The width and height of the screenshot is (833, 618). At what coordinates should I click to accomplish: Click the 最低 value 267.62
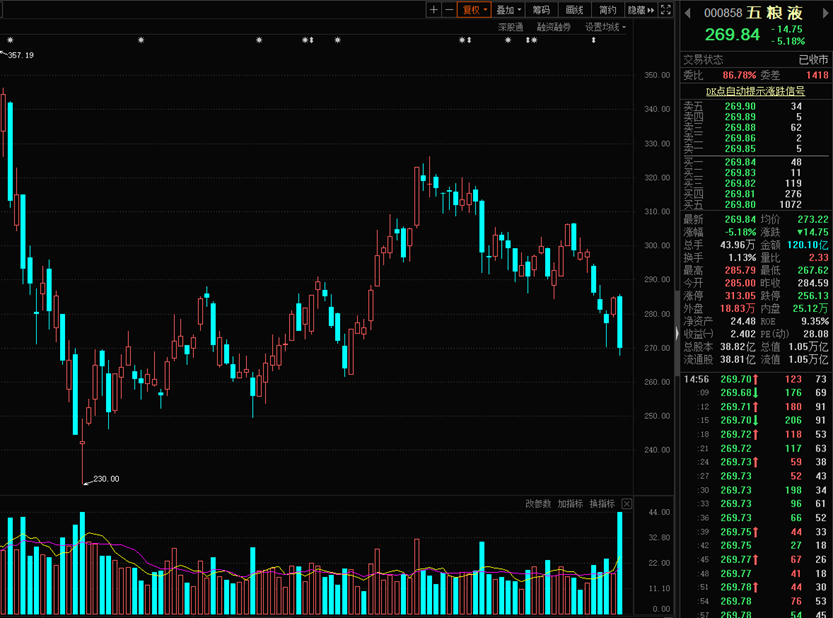(813, 270)
